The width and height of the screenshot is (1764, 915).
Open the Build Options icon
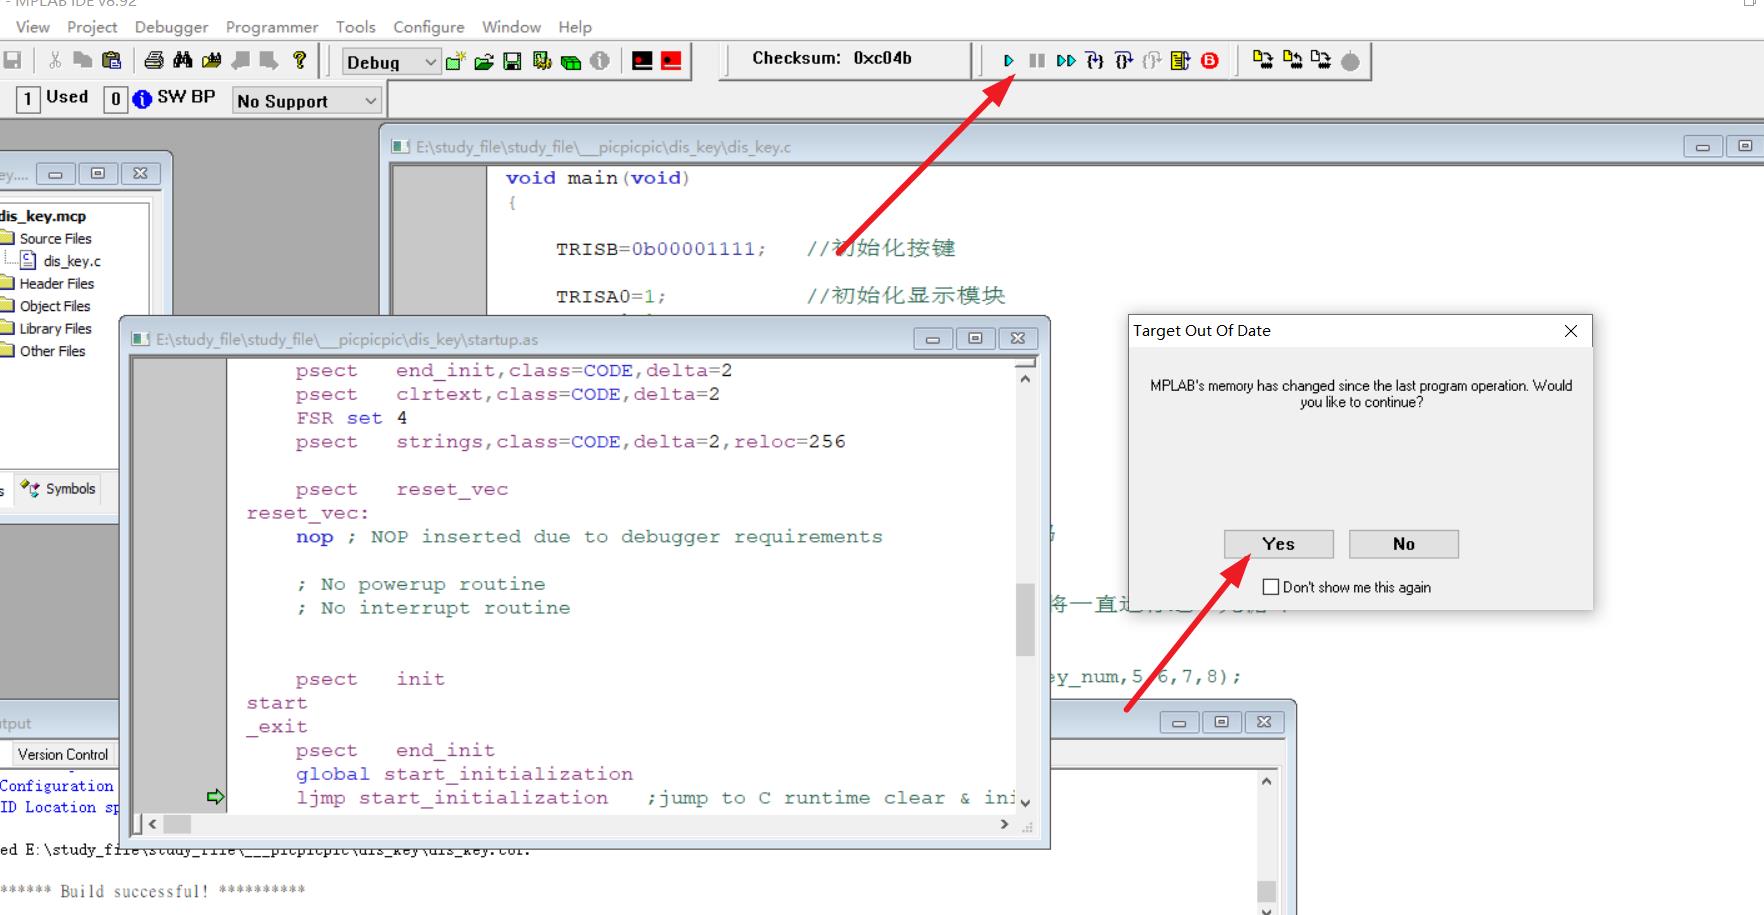[542, 62]
